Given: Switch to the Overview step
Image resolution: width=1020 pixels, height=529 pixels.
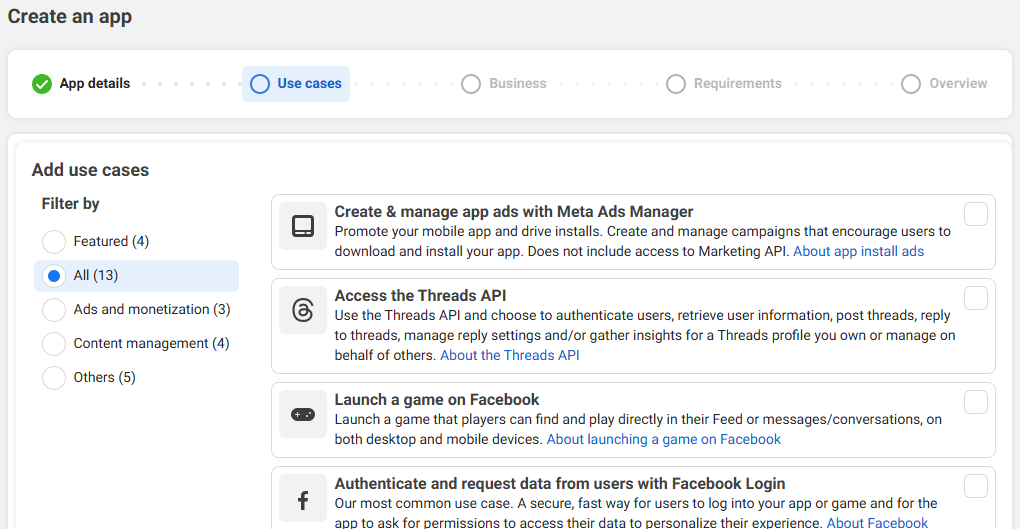Looking at the screenshot, I should point(945,84).
